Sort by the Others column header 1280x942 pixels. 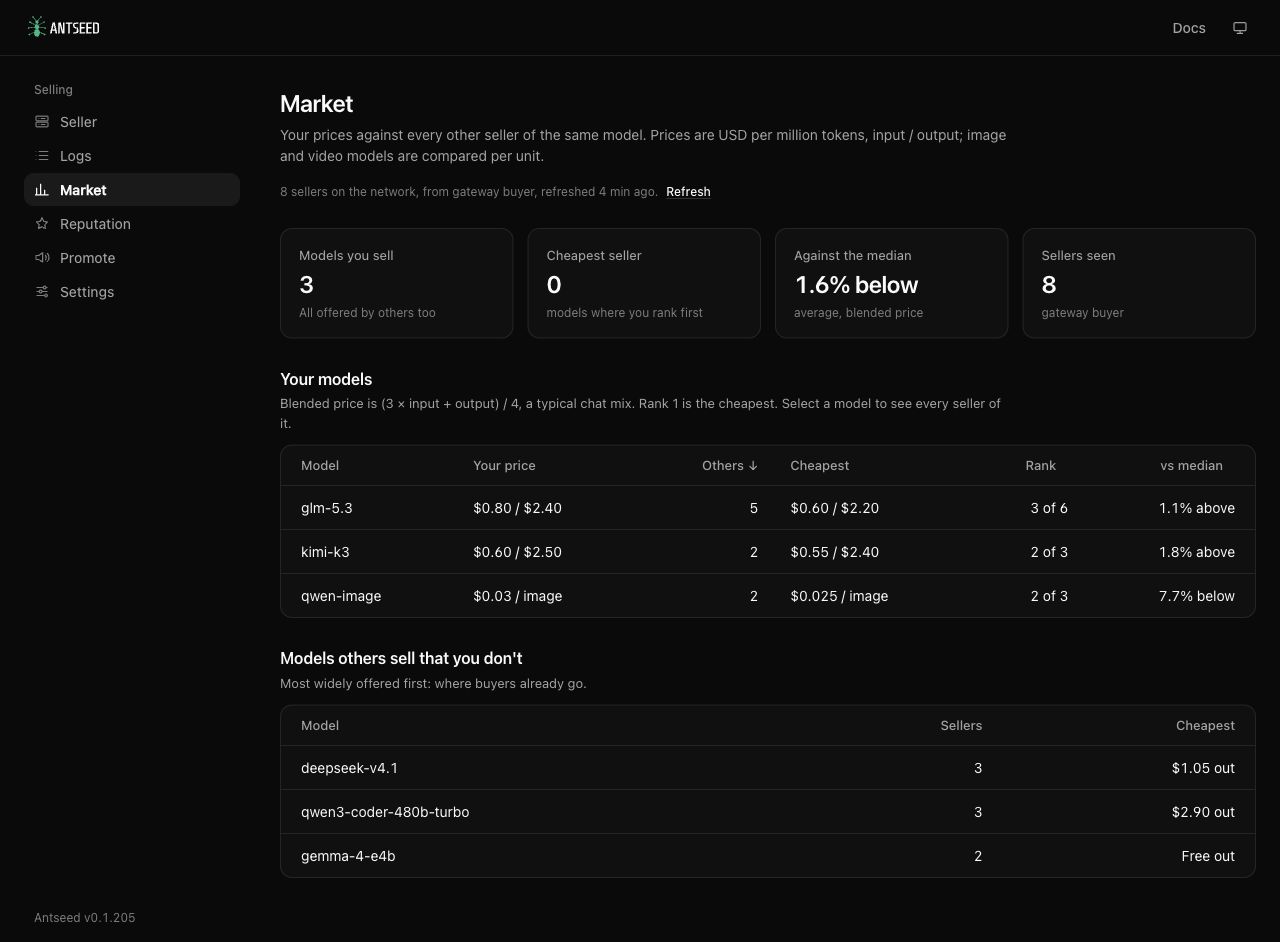[x=730, y=466]
